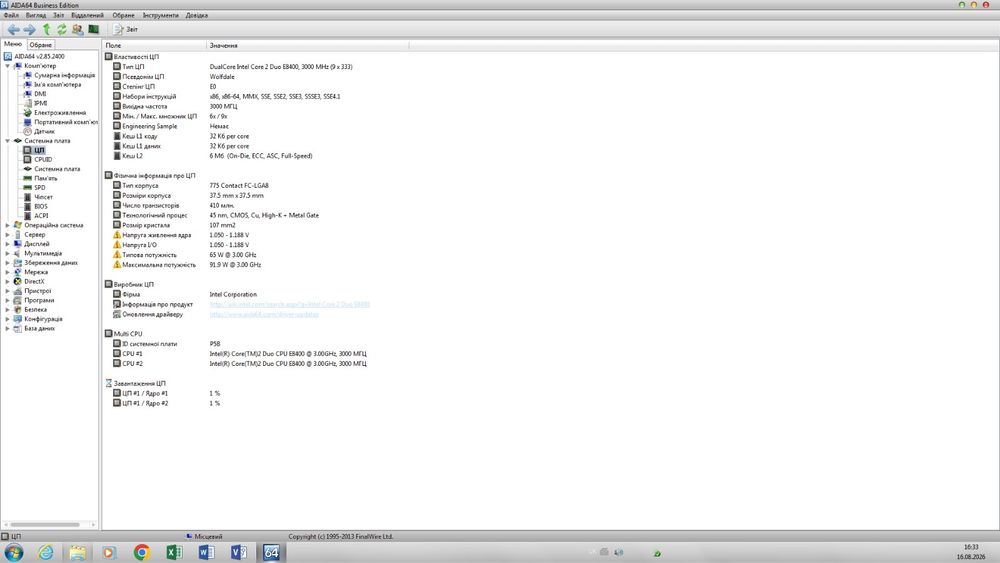
Task: Open Word from the taskbar
Action: tap(206, 552)
